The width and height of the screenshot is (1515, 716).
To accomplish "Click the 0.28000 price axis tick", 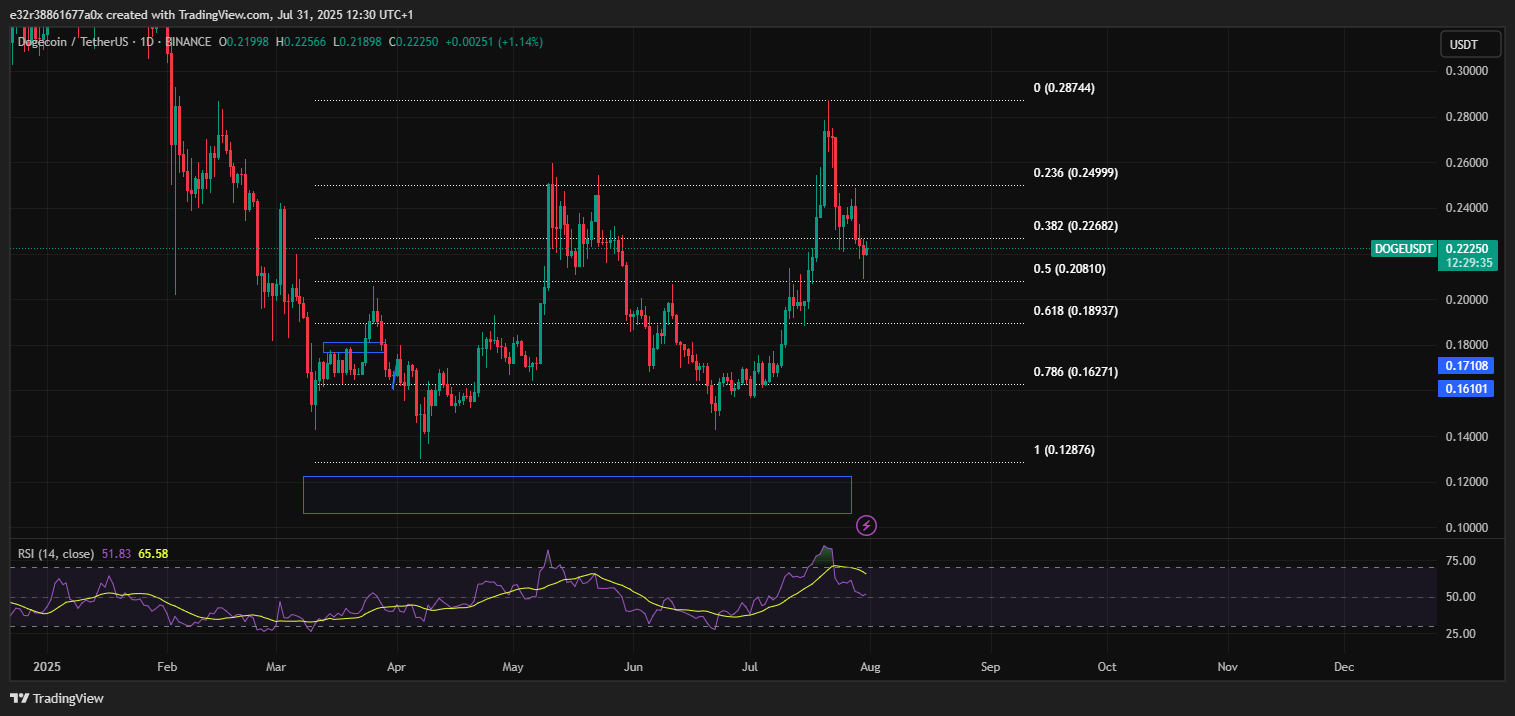I will (x=1466, y=117).
